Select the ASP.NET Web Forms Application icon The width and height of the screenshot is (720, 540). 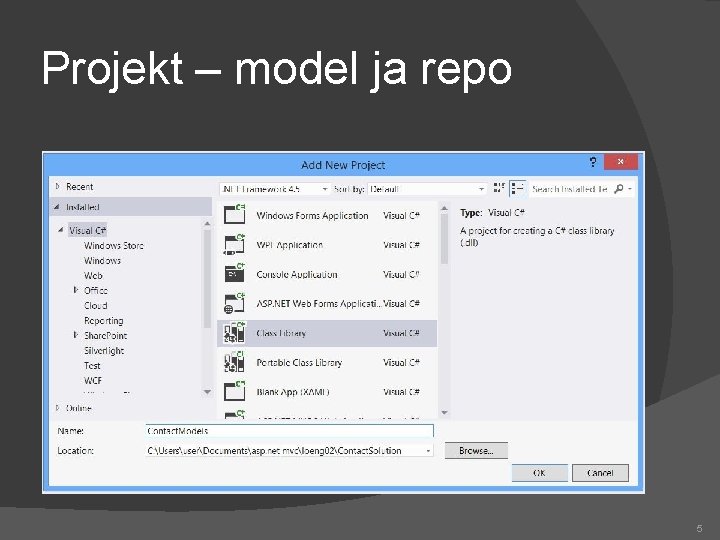234,303
